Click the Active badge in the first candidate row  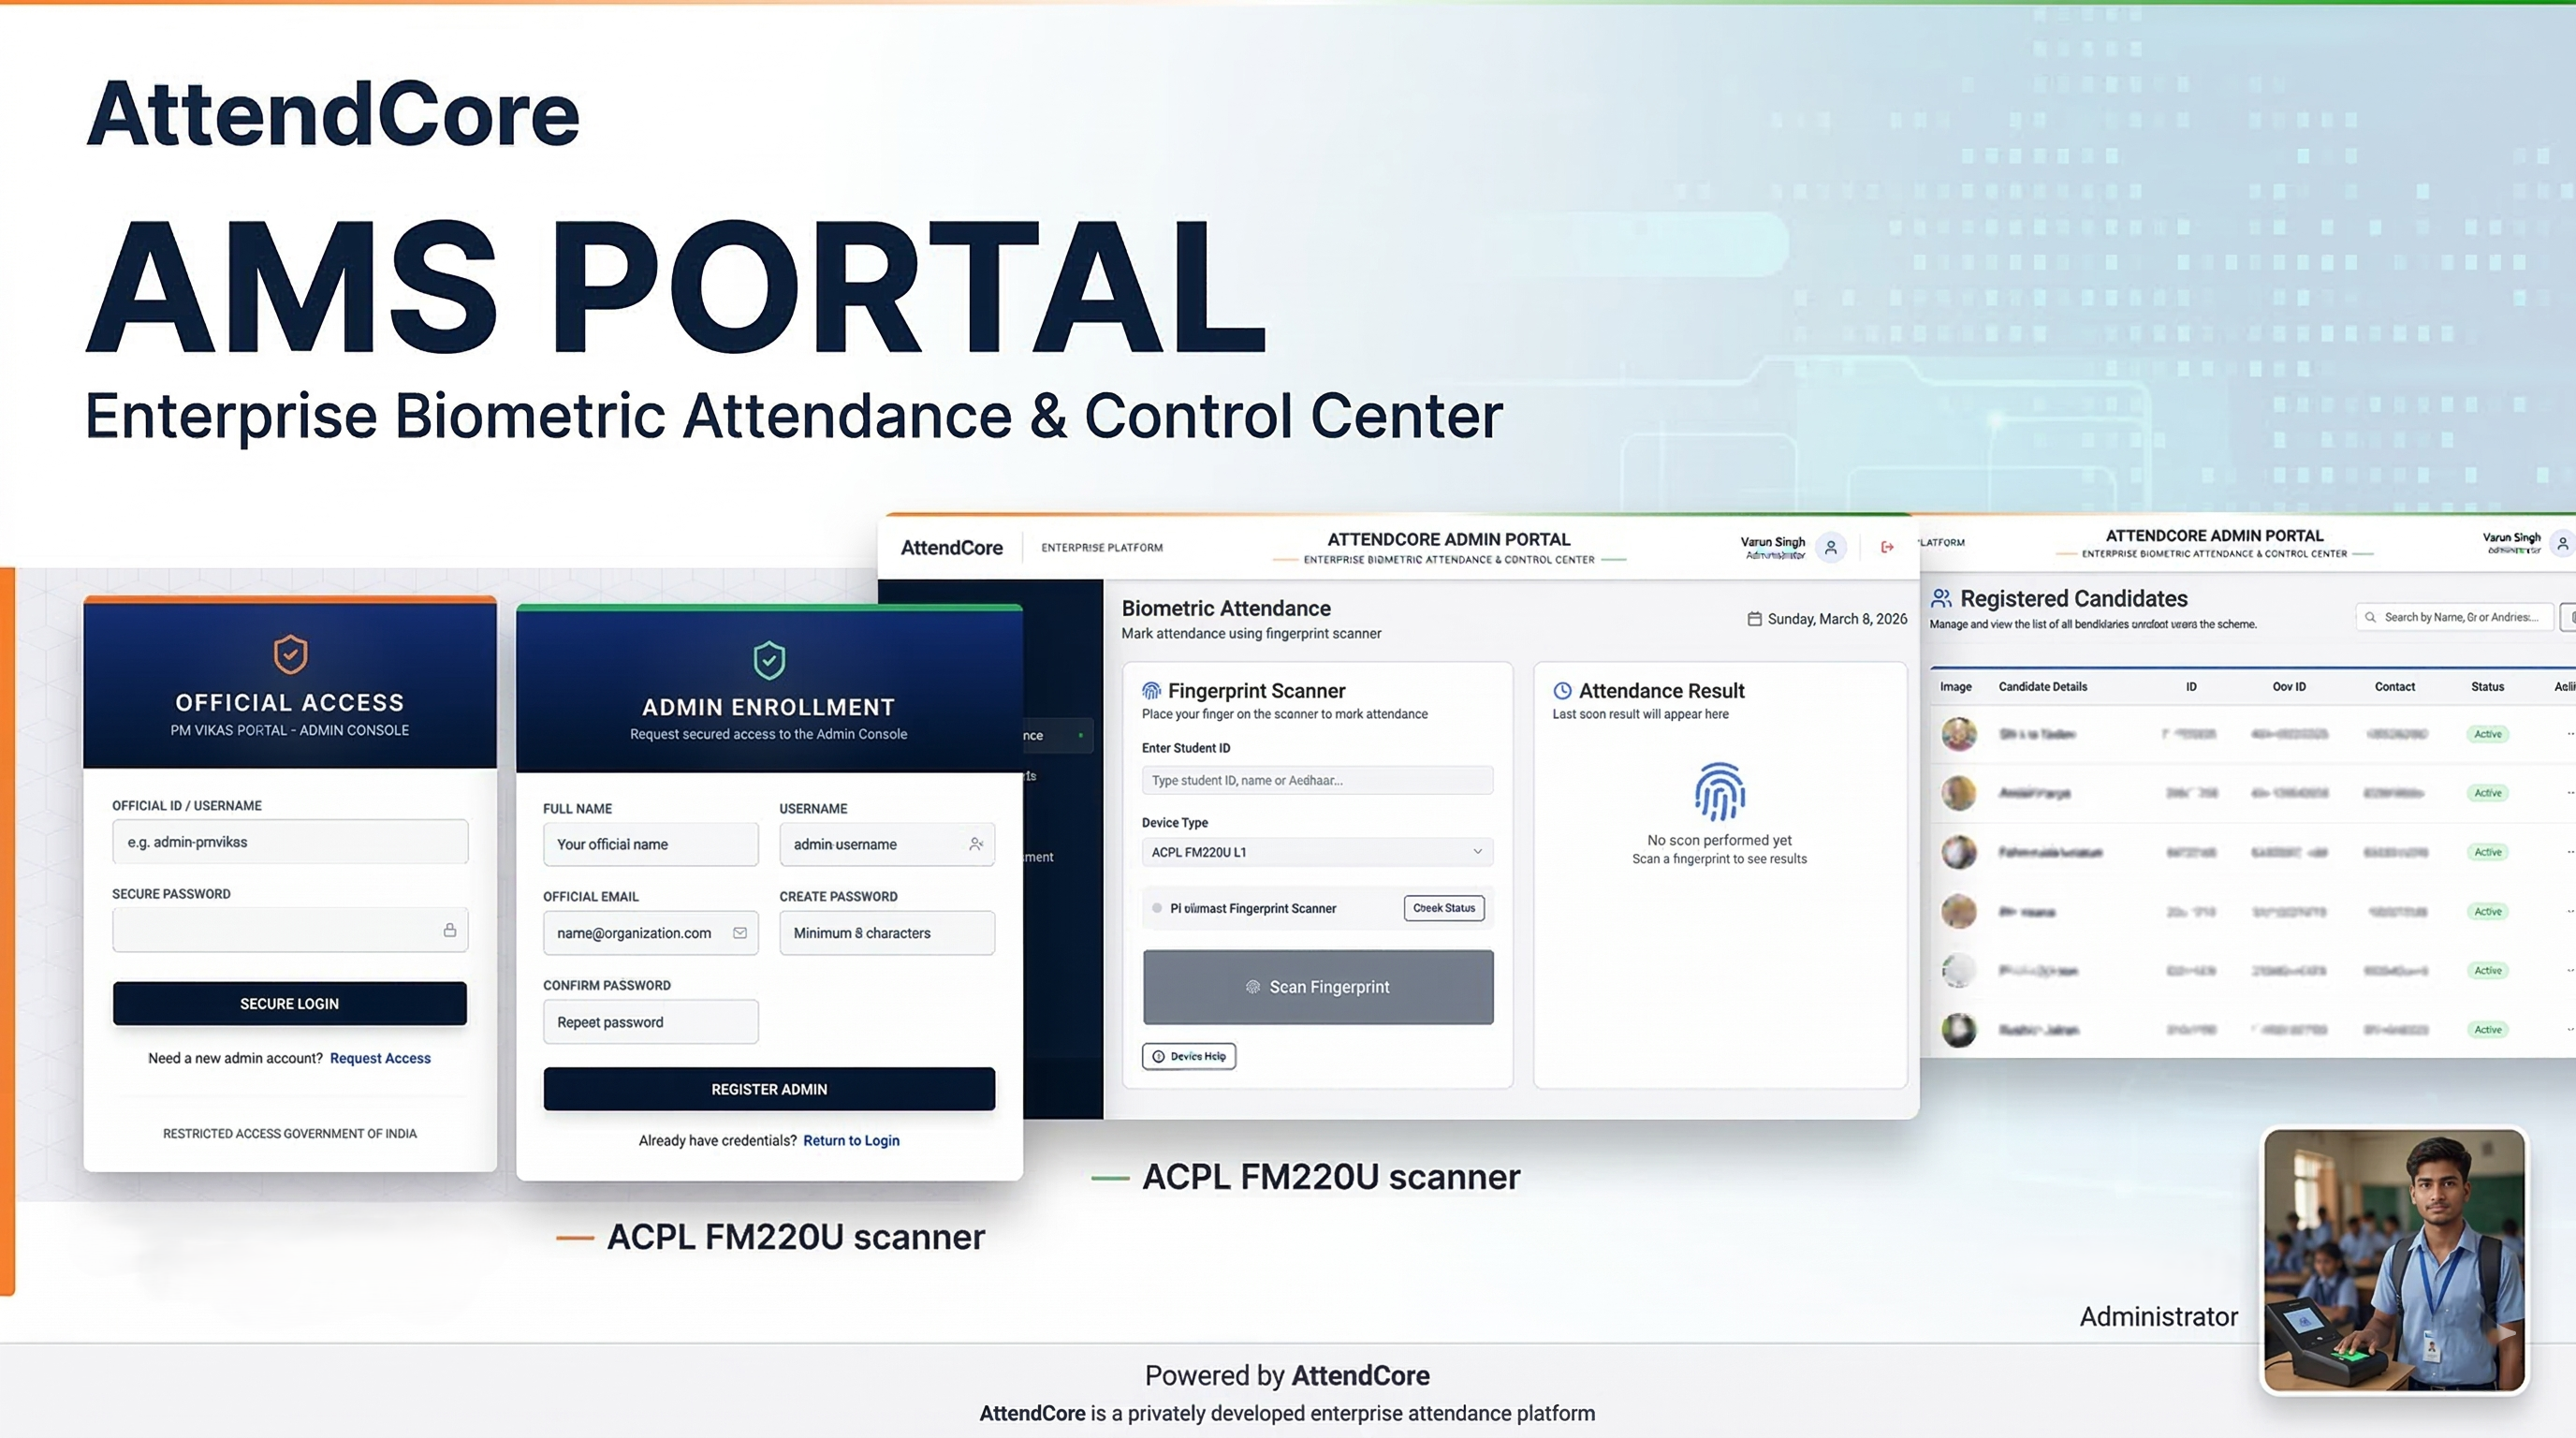coord(2487,734)
